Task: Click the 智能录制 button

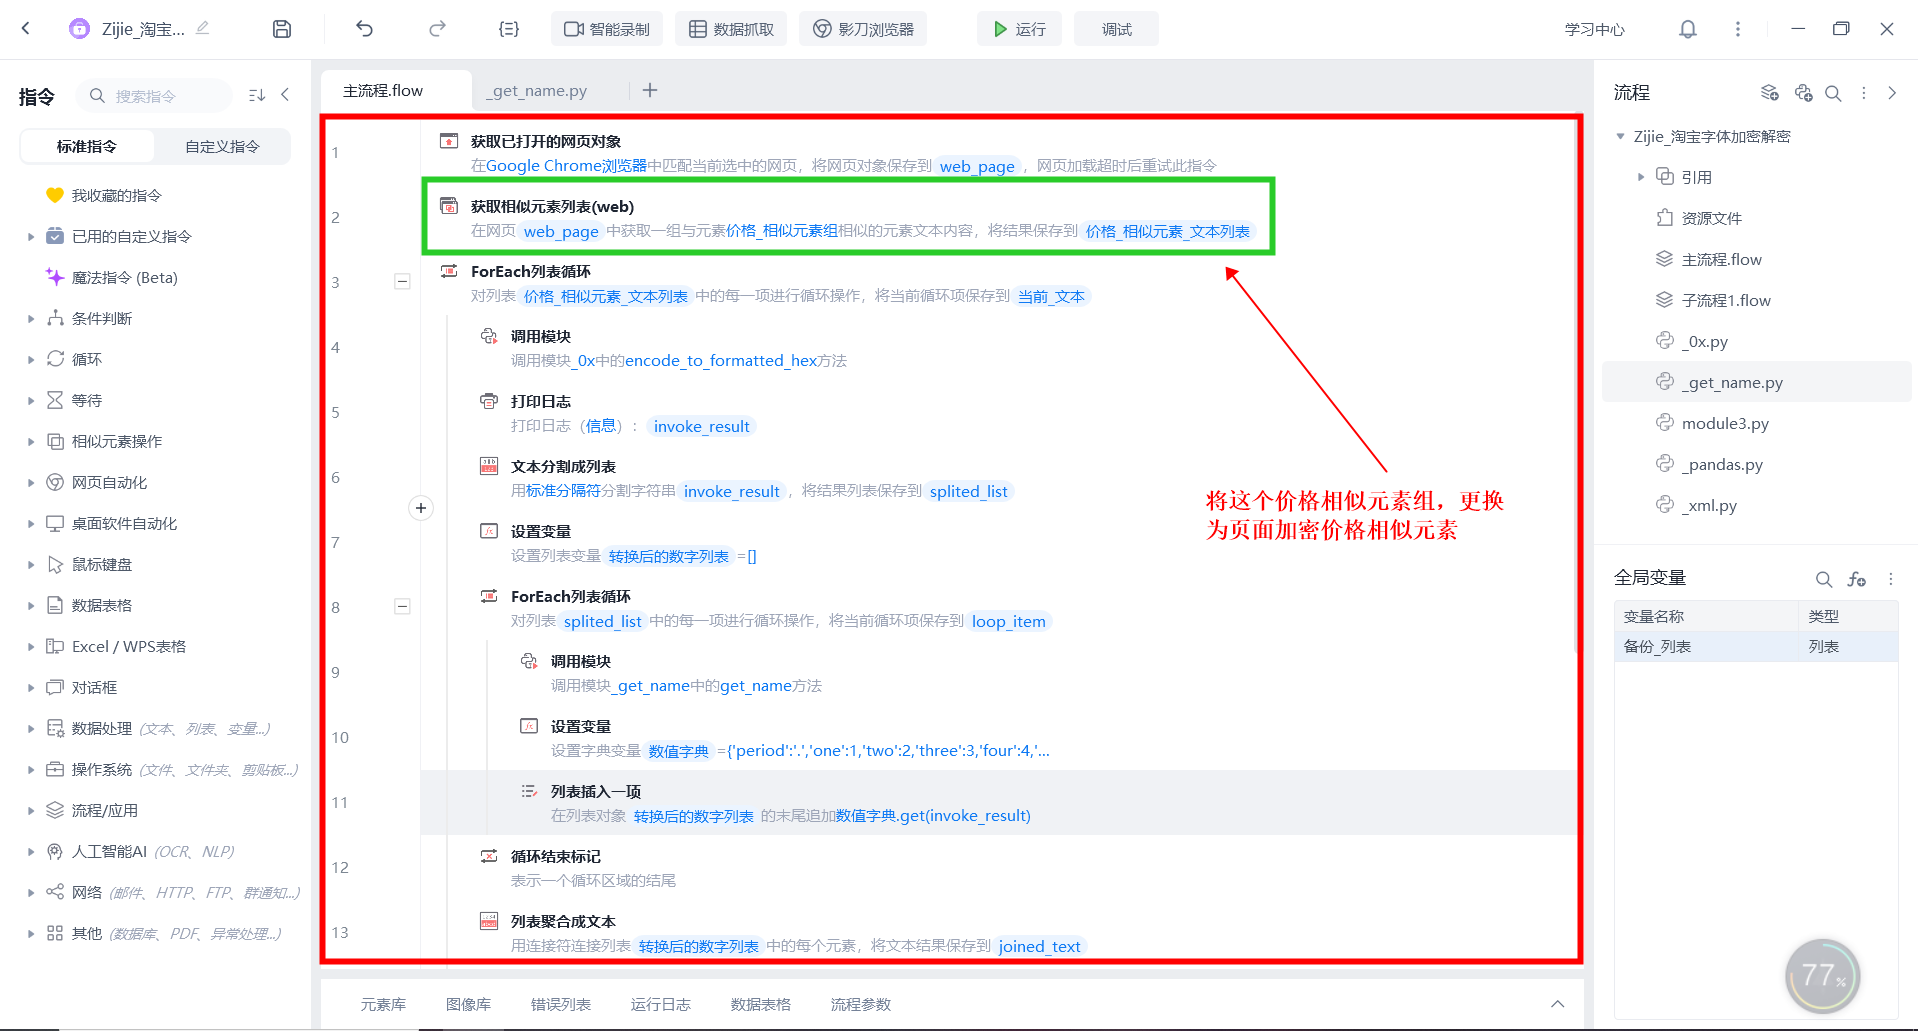Action: [607, 29]
